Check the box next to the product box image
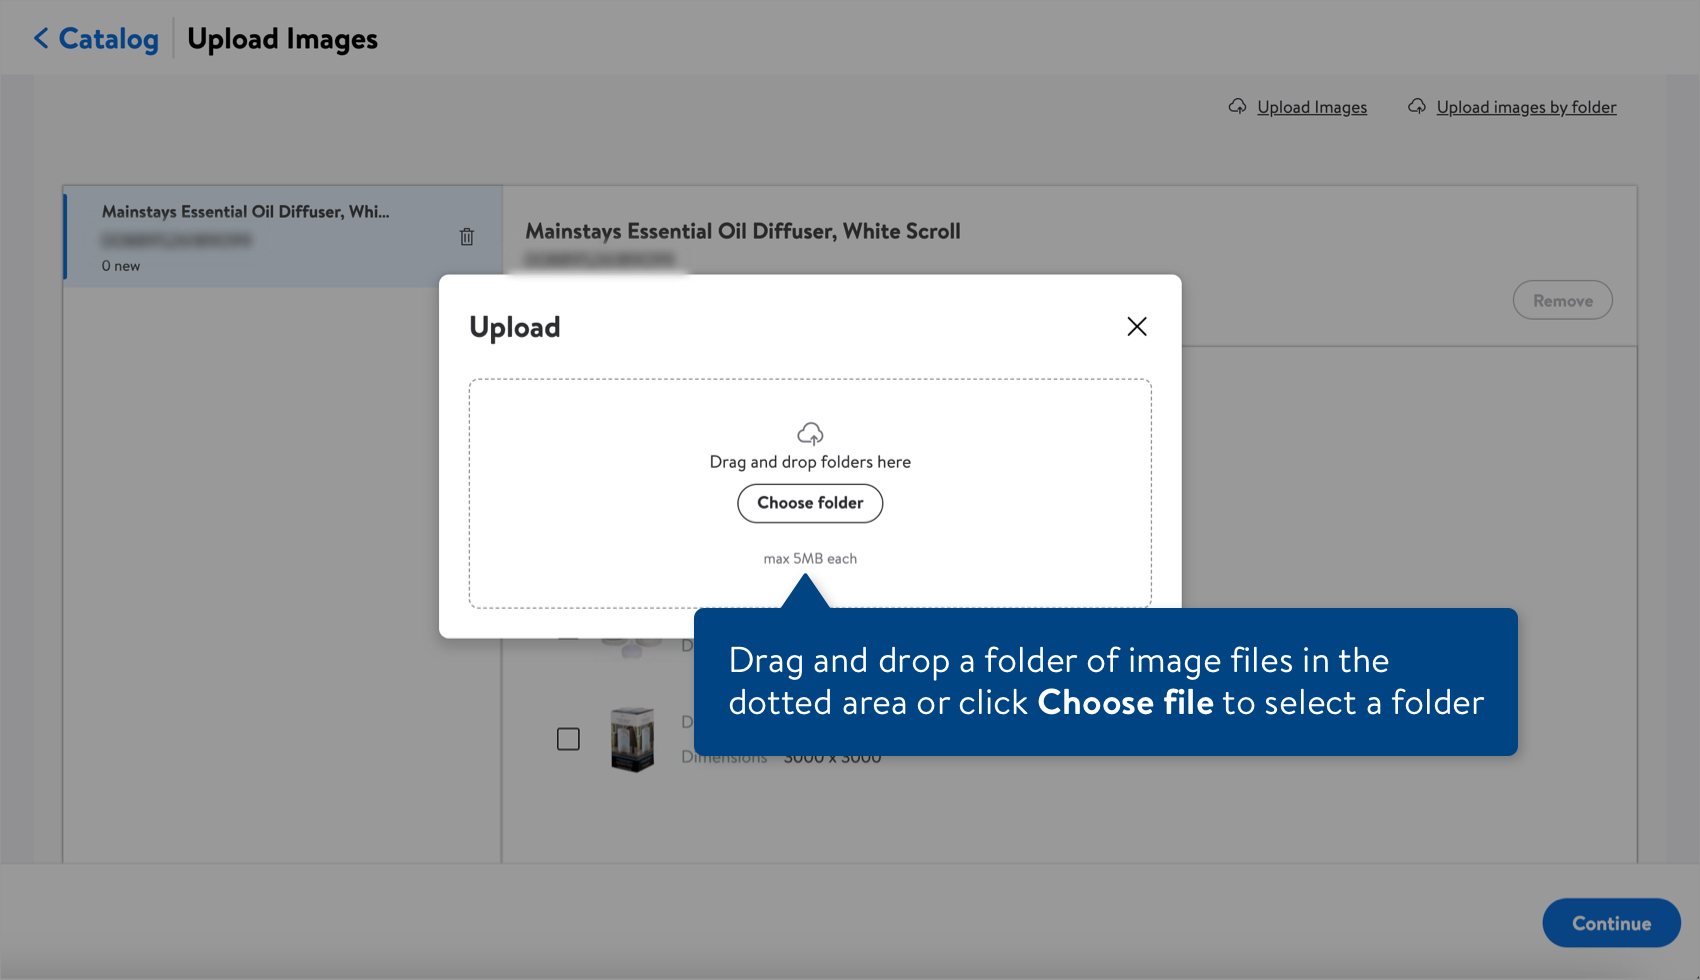The height and width of the screenshot is (980, 1700). [568, 738]
